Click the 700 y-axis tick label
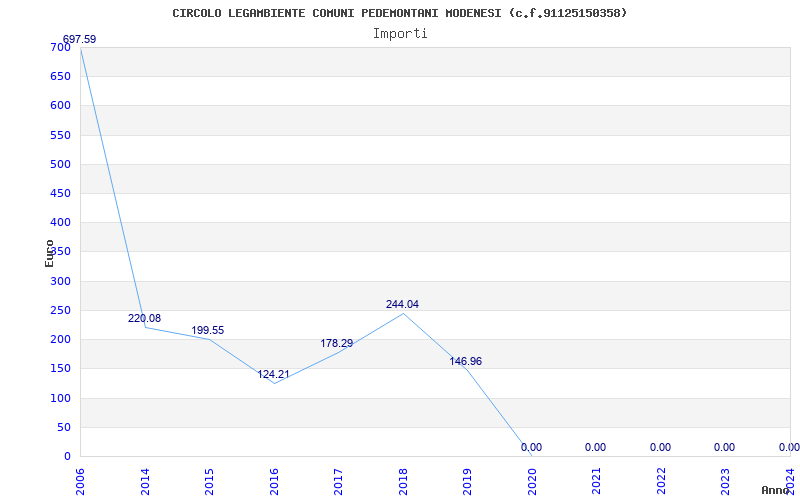The width and height of the screenshot is (800, 500). coord(60,47)
